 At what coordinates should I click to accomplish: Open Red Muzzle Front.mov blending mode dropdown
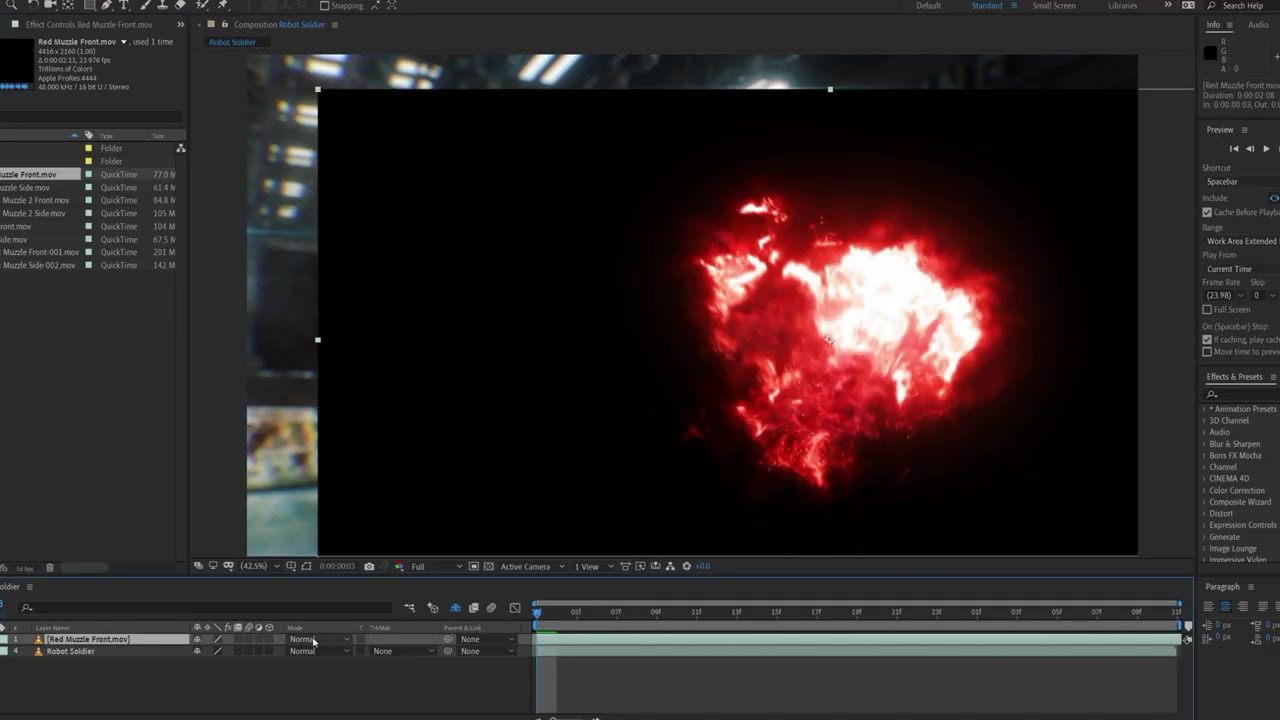coord(320,639)
